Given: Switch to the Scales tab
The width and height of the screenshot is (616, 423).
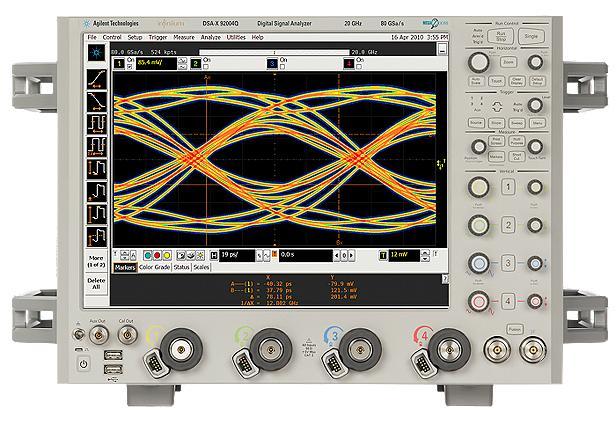Looking at the screenshot, I should [202, 267].
